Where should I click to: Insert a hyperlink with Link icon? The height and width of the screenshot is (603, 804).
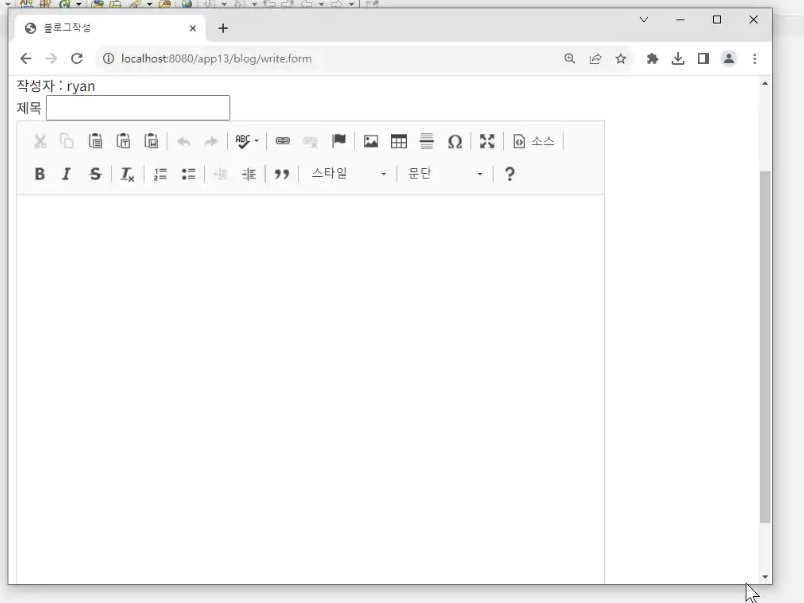[283, 141]
